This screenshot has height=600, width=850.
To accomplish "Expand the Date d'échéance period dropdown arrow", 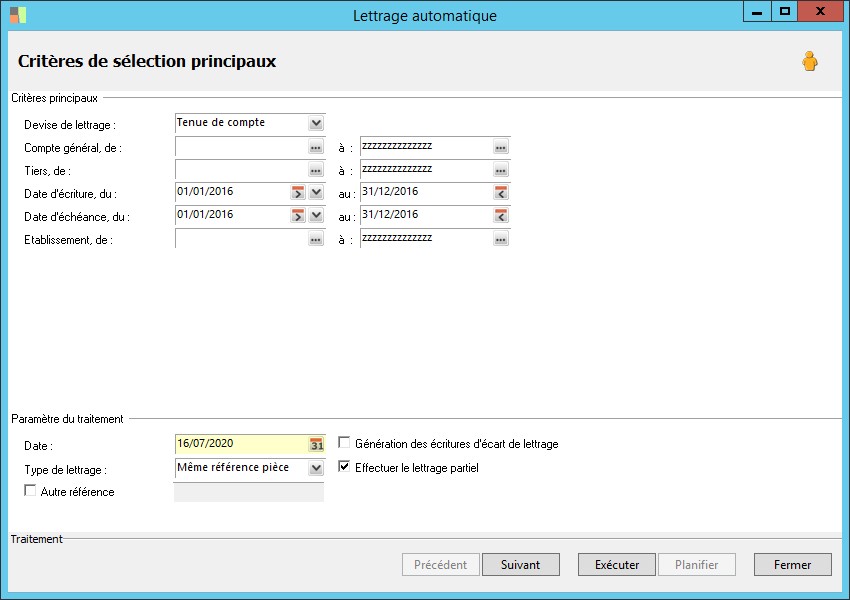I will (316, 215).
